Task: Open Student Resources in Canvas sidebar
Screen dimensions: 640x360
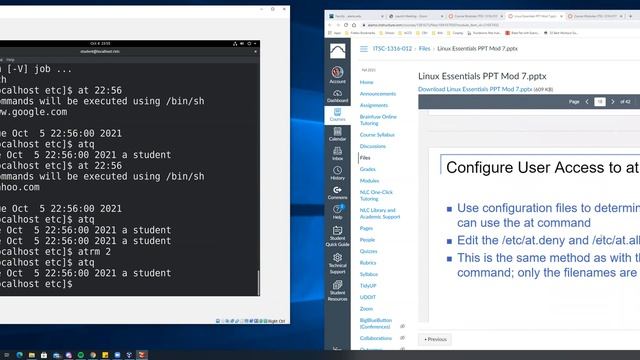Action: (337, 291)
